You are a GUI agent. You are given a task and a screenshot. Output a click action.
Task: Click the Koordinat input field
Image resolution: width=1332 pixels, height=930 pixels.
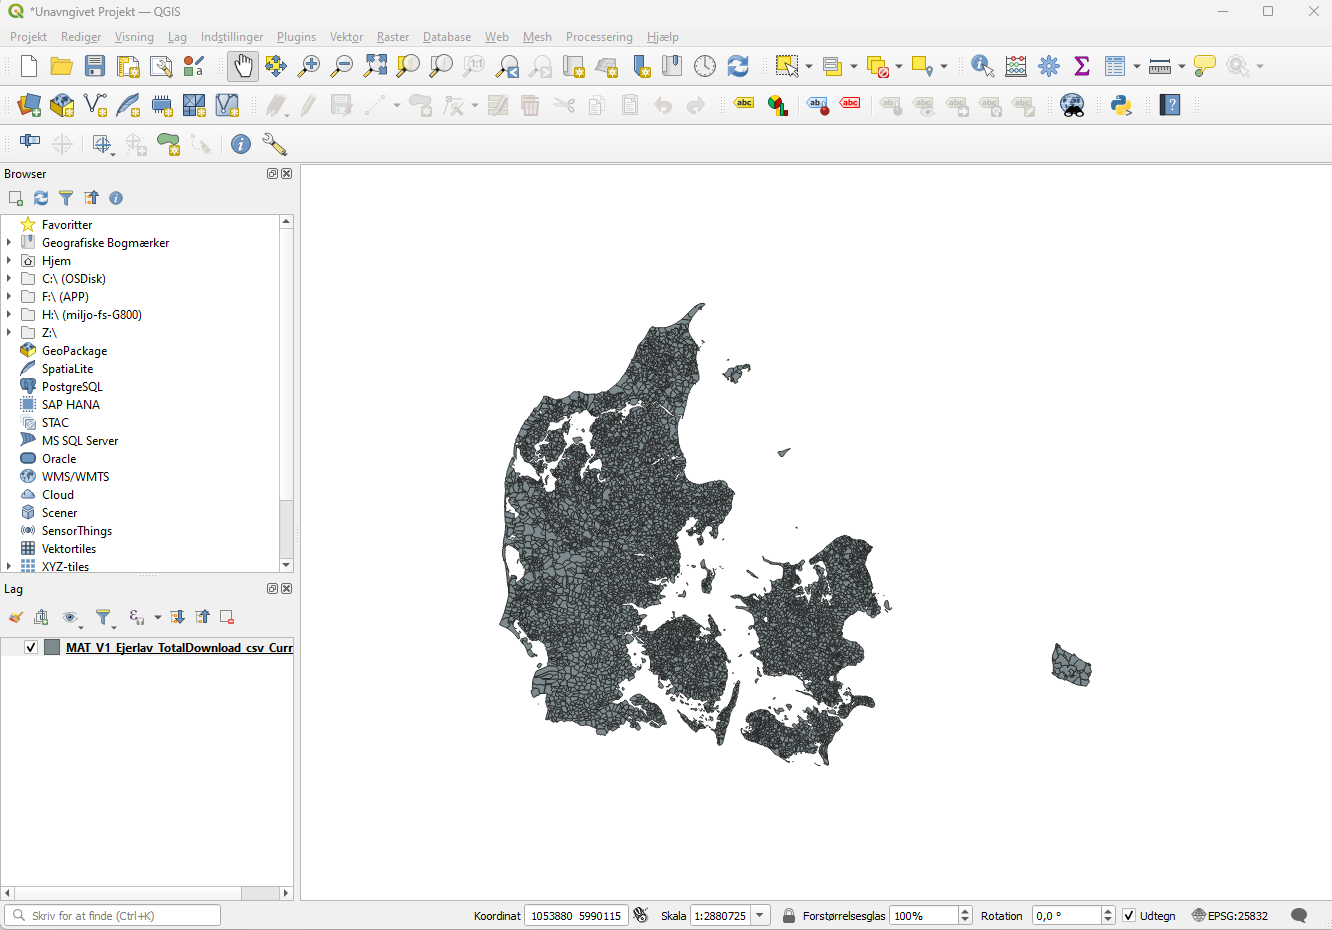click(x=576, y=915)
